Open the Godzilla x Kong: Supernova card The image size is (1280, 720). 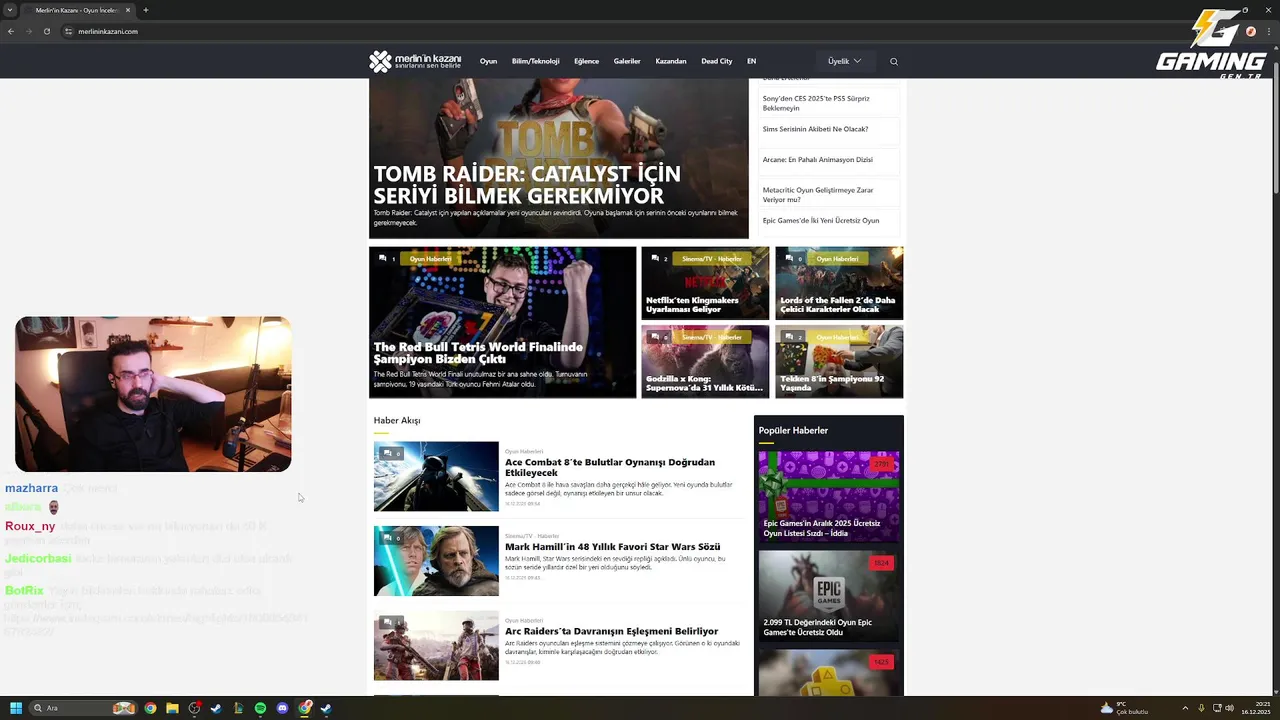[705, 361]
